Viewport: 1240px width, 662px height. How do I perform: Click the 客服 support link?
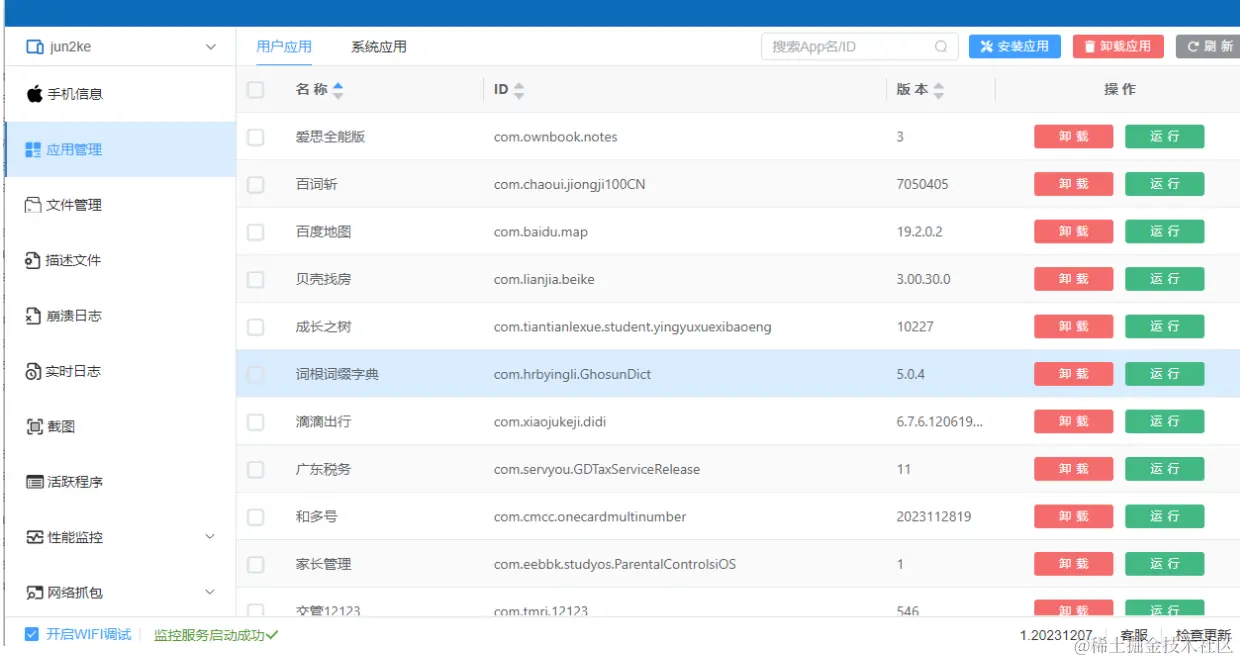[x=1134, y=635]
